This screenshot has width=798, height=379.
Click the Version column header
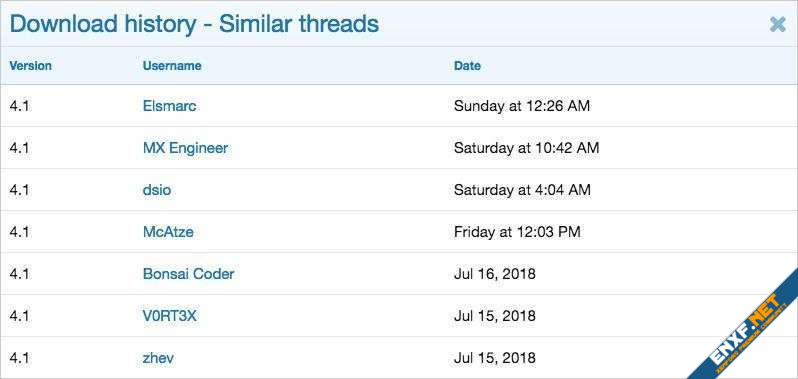pyautogui.click(x=31, y=66)
